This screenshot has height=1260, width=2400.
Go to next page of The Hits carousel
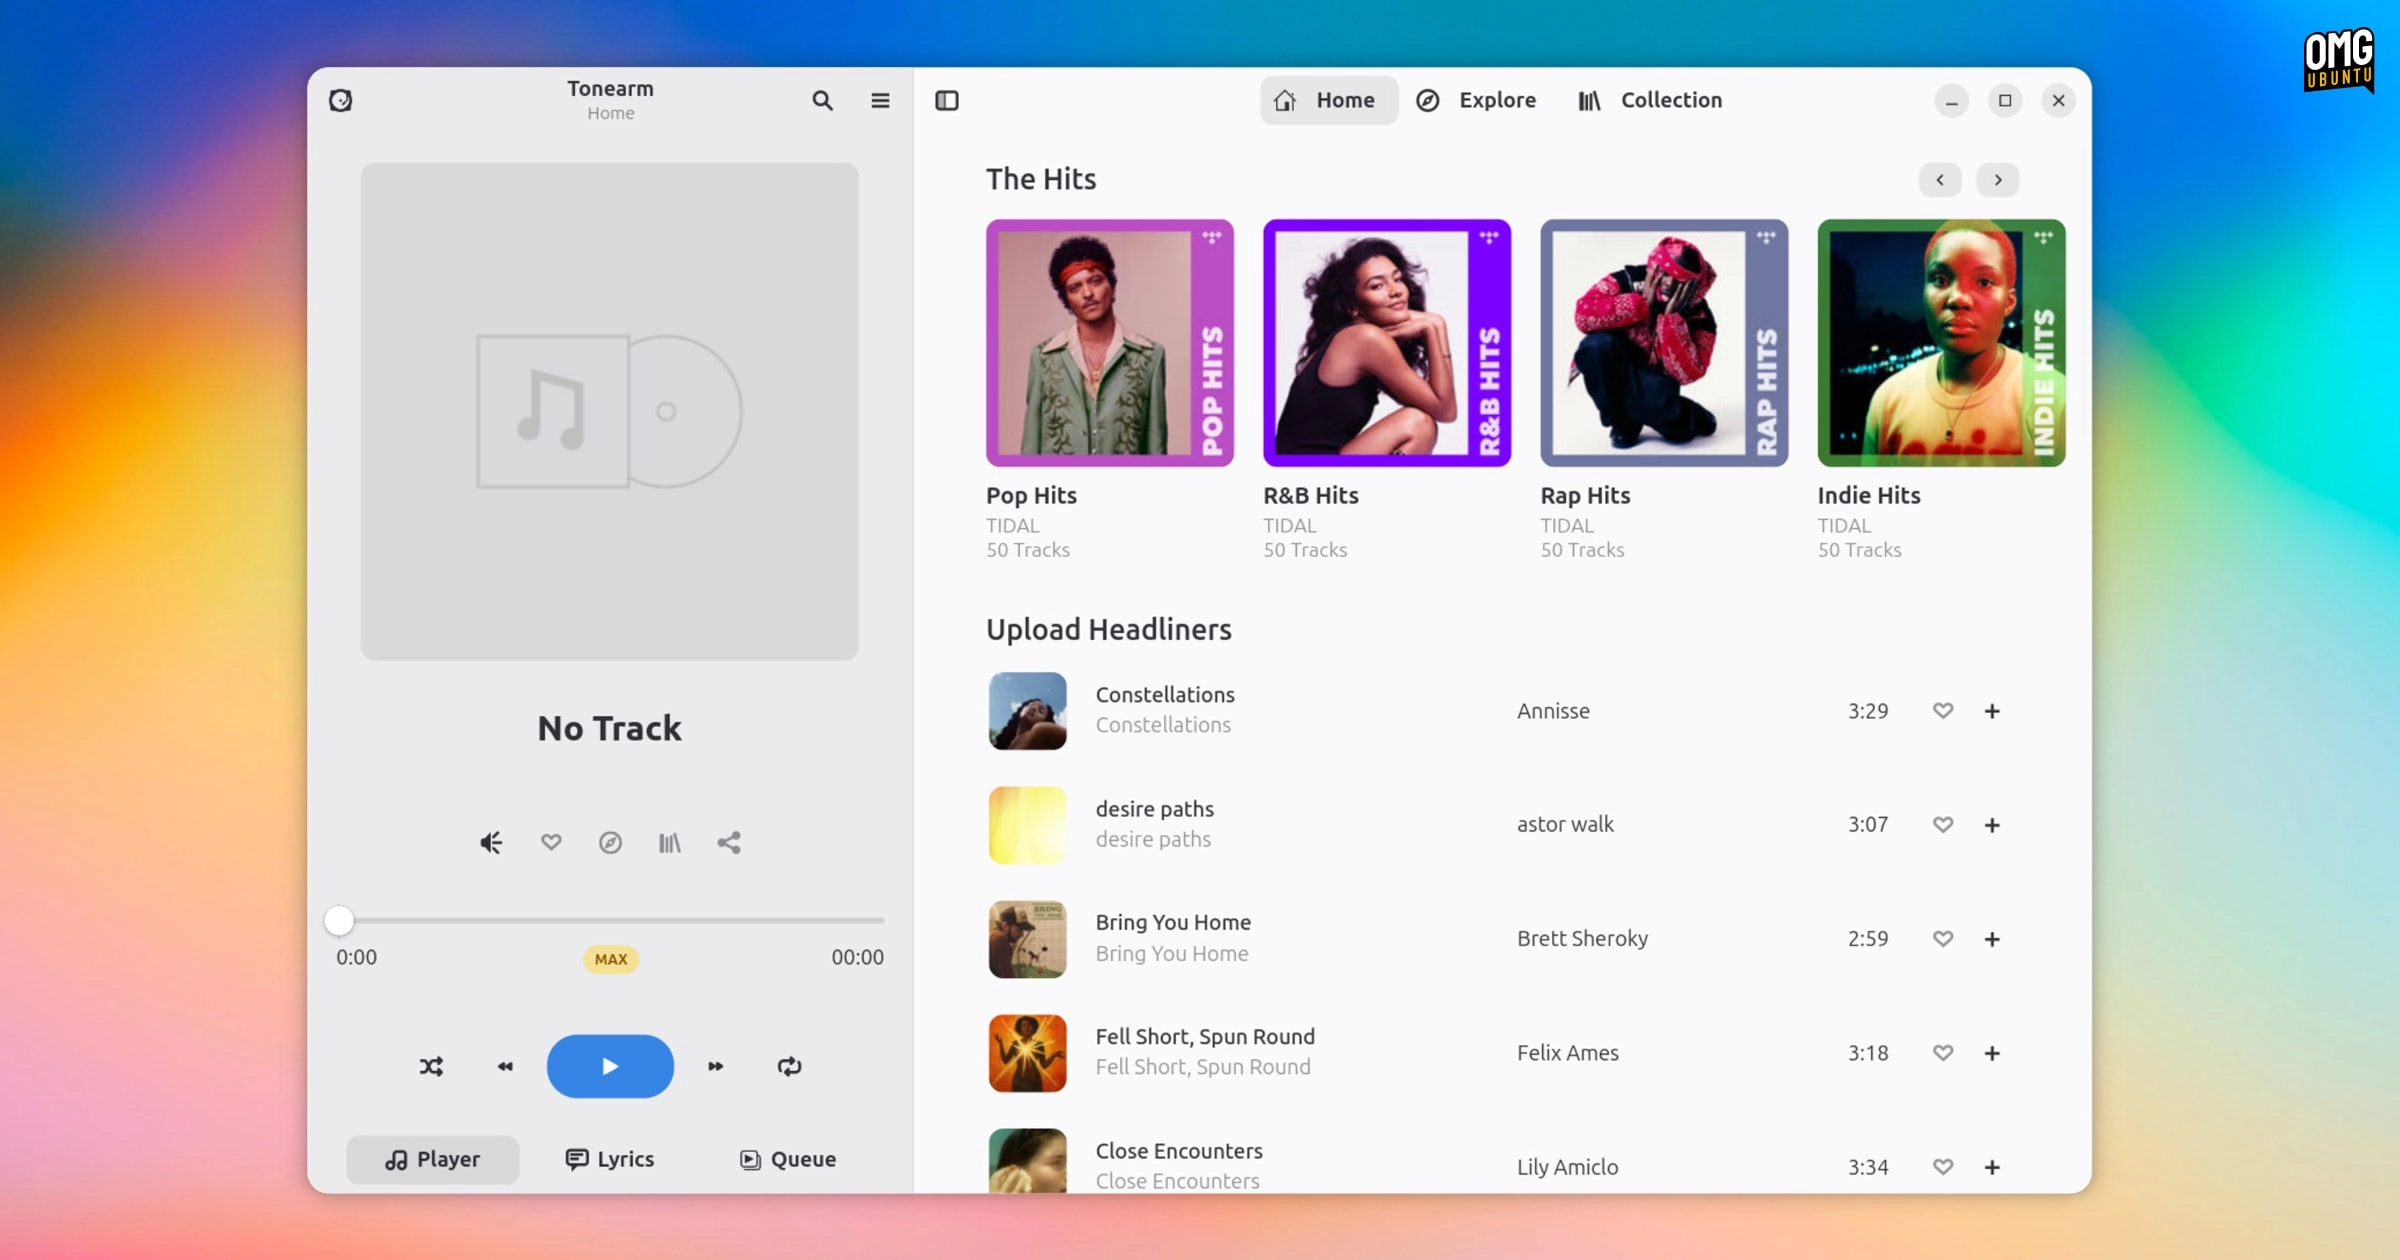1997,180
